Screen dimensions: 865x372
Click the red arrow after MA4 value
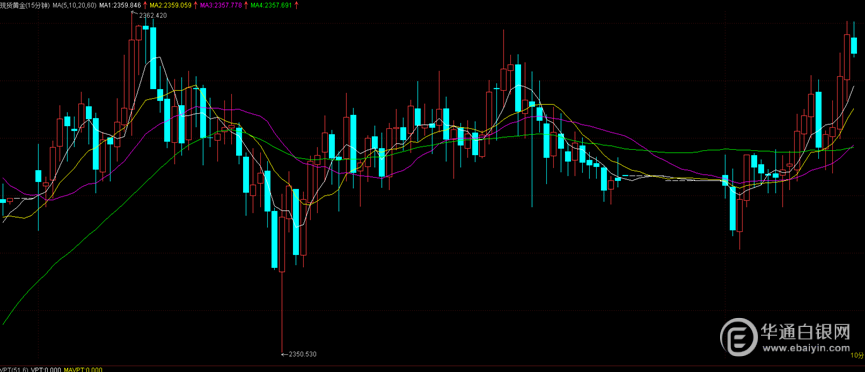click(296, 5)
